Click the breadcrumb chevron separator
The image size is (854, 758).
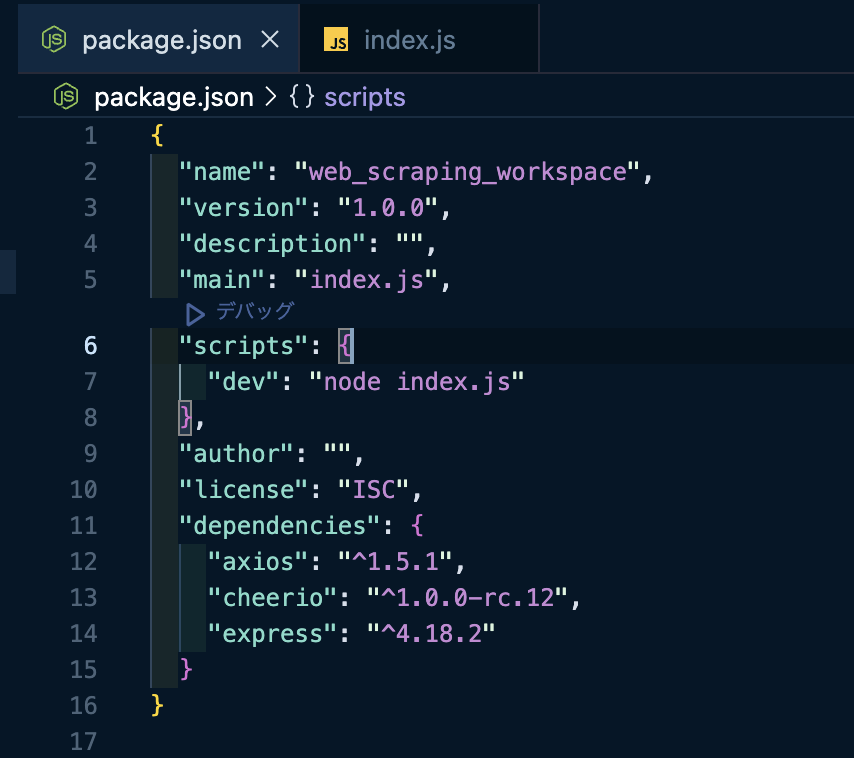pyautogui.click(x=271, y=97)
